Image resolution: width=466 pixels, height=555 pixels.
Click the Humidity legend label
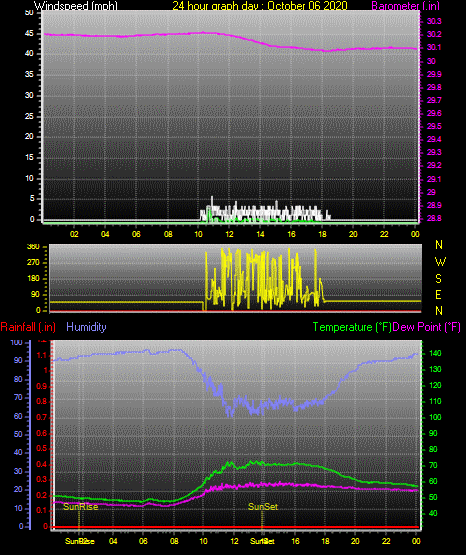coord(86,327)
